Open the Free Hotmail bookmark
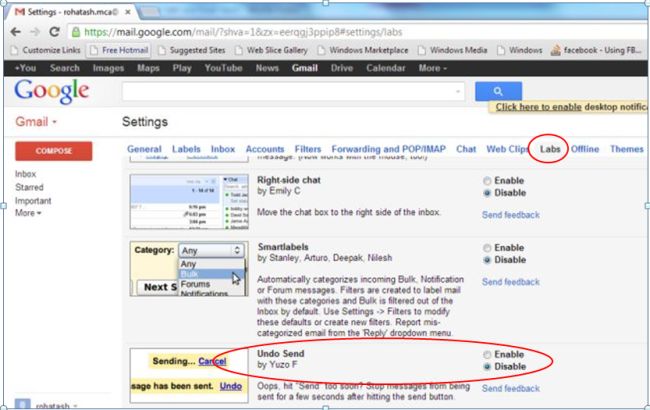 pos(119,50)
